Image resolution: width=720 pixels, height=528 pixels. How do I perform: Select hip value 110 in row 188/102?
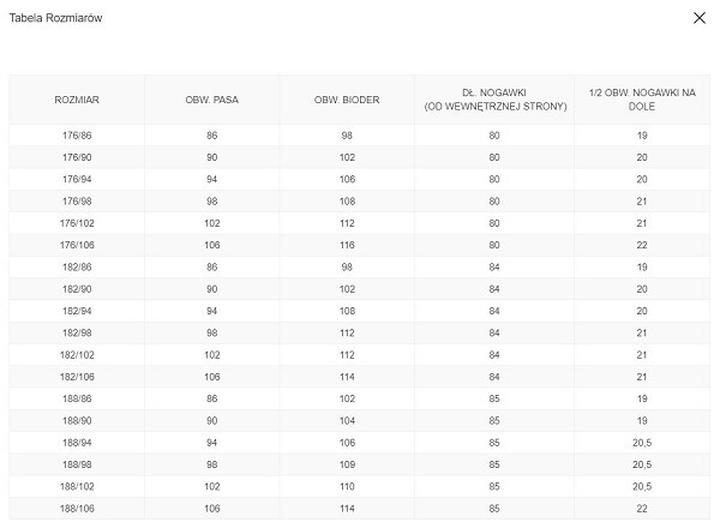[347, 486]
